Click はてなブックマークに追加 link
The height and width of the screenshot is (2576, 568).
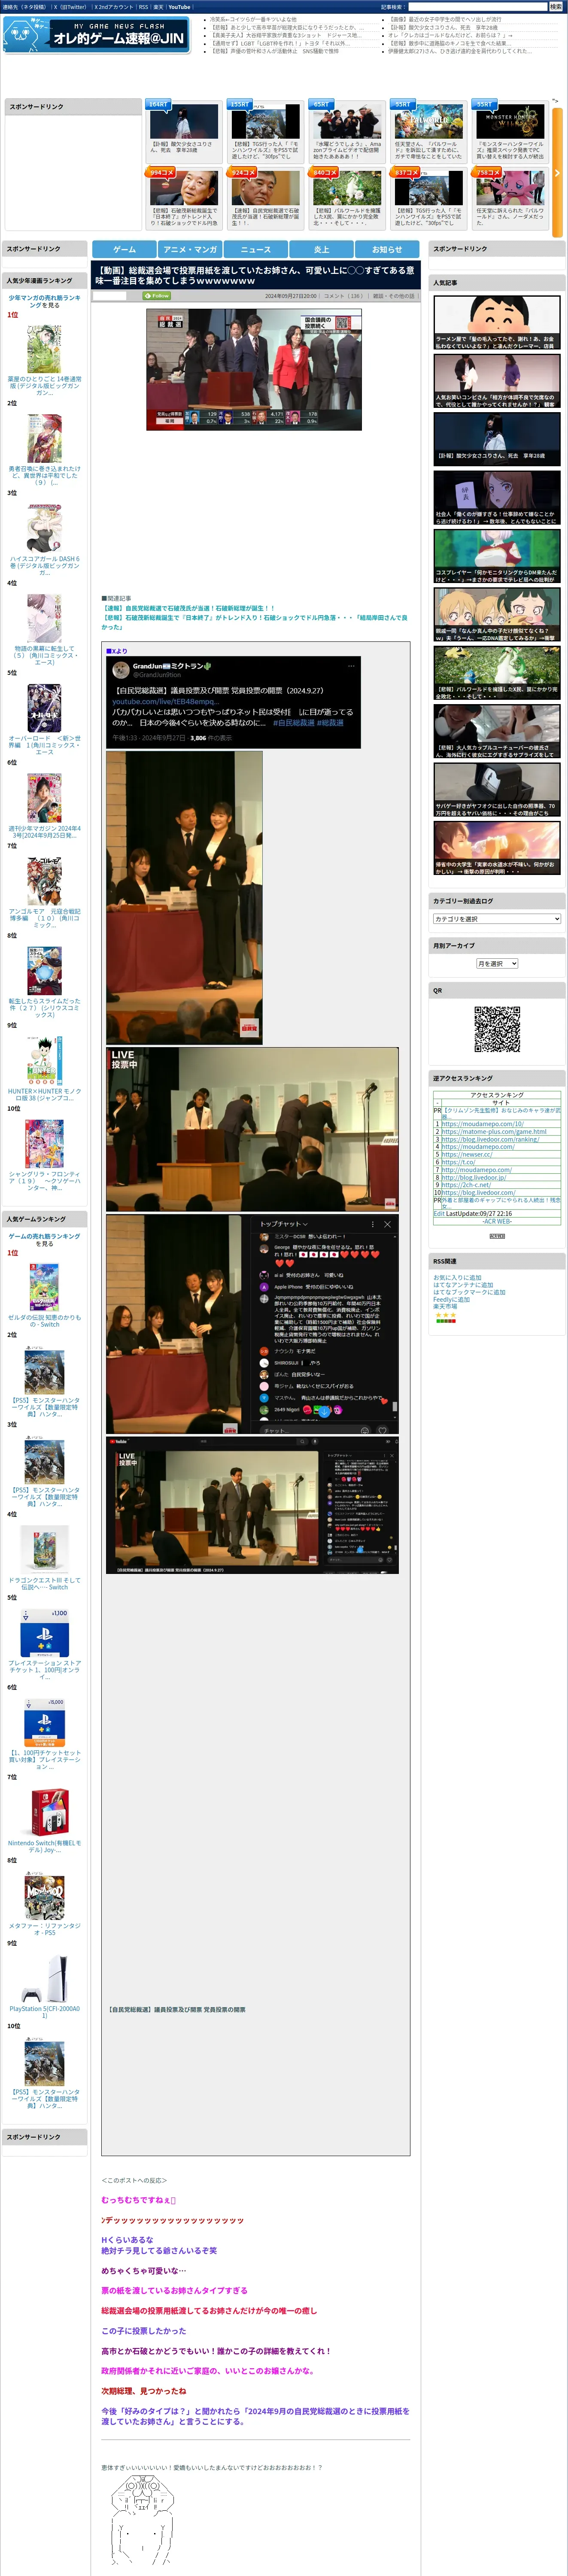(469, 1292)
